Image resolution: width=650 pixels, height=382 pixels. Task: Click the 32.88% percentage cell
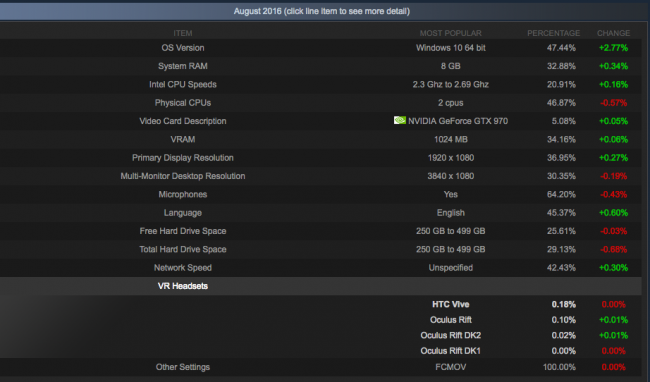click(561, 66)
